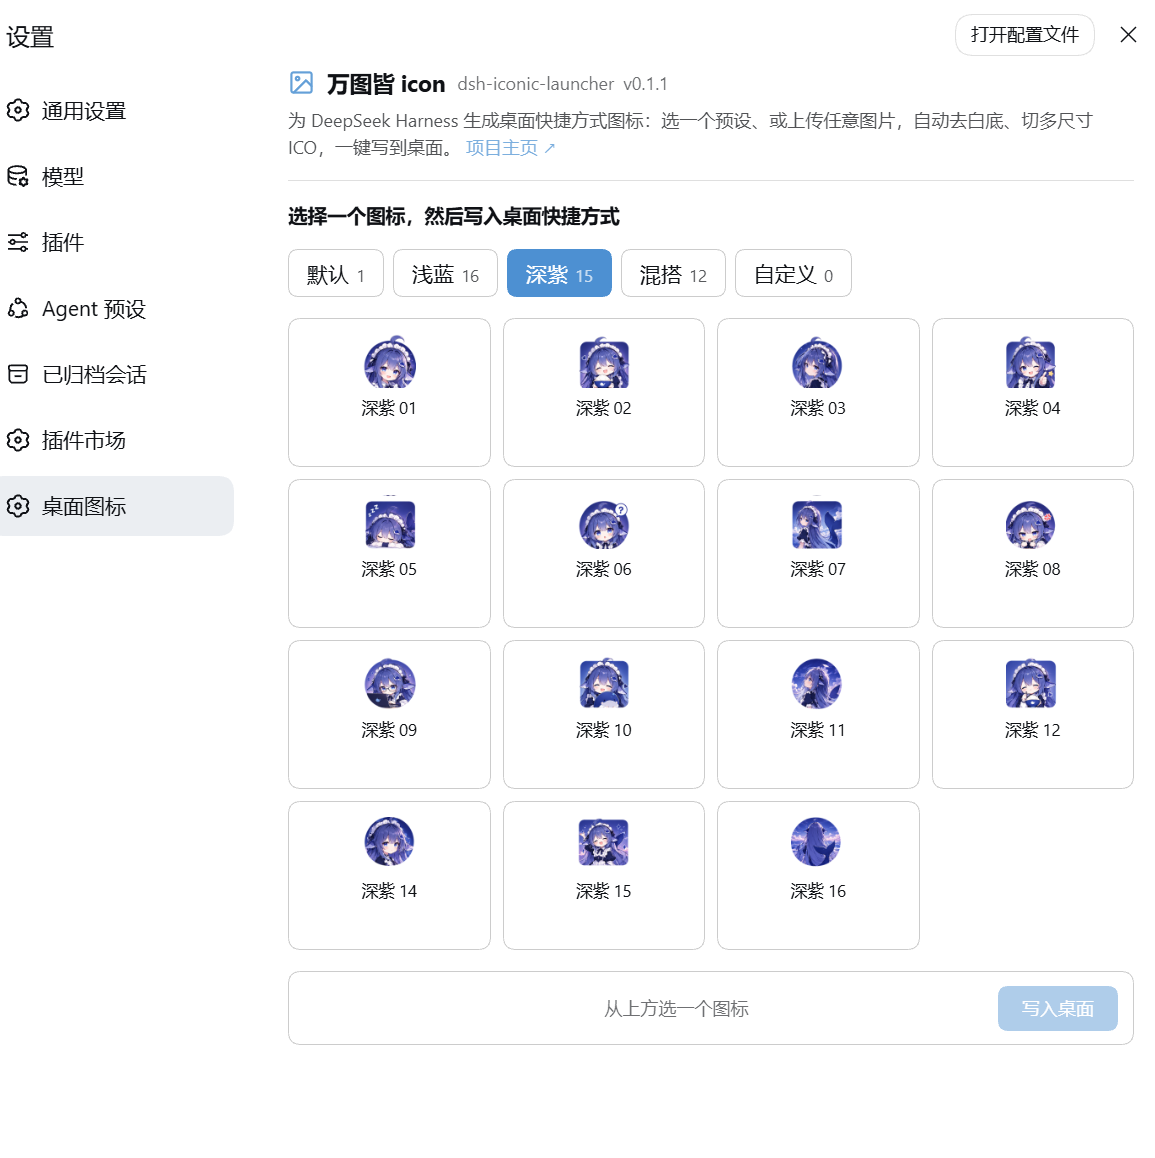Go to the 插件市场 marketplace section

pos(117,440)
